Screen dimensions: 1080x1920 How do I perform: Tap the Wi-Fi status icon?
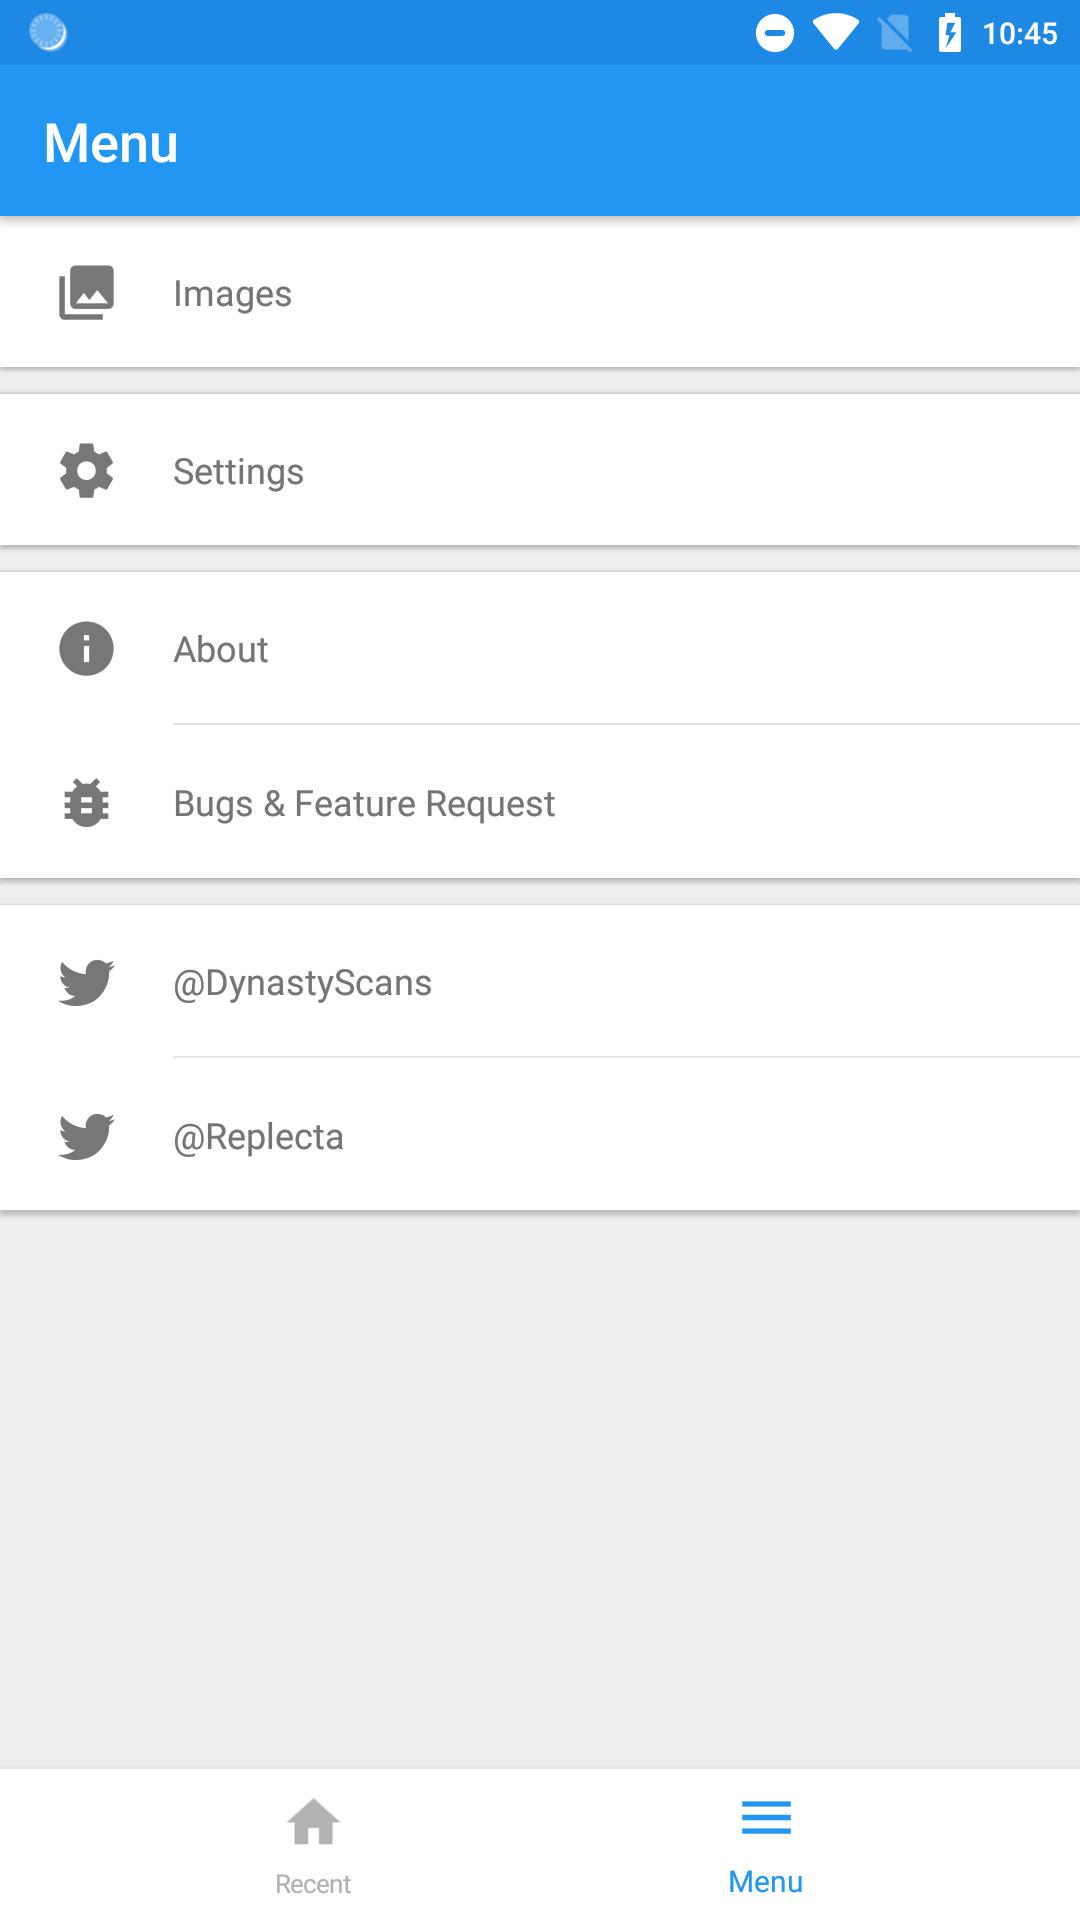click(x=835, y=33)
